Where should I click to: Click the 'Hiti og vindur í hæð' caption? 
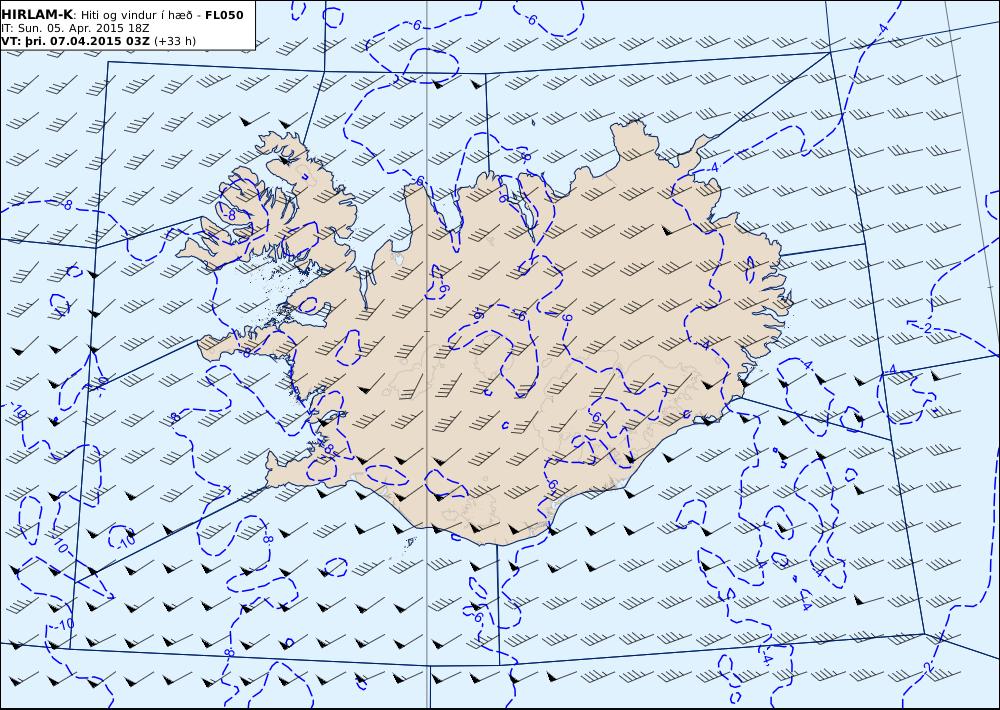(x=136, y=15)
